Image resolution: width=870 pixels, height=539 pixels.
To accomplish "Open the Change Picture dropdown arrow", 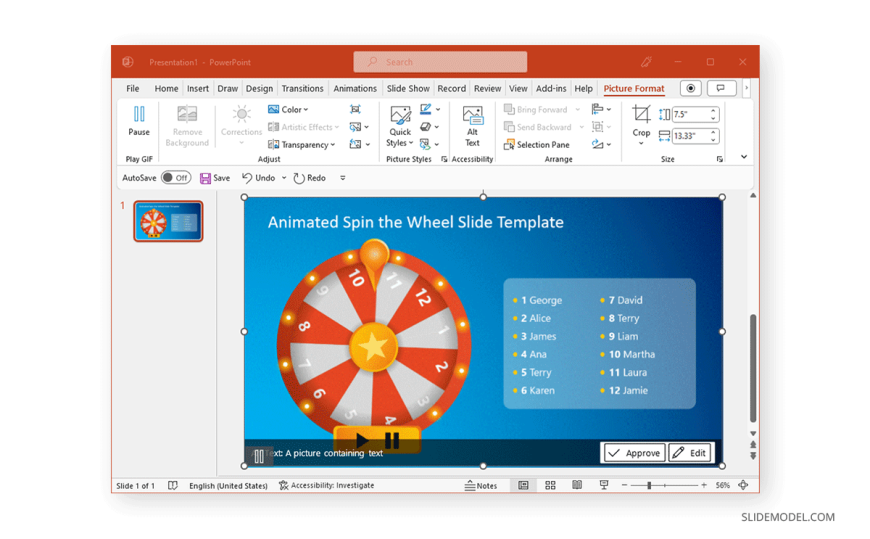I will 367,127.
